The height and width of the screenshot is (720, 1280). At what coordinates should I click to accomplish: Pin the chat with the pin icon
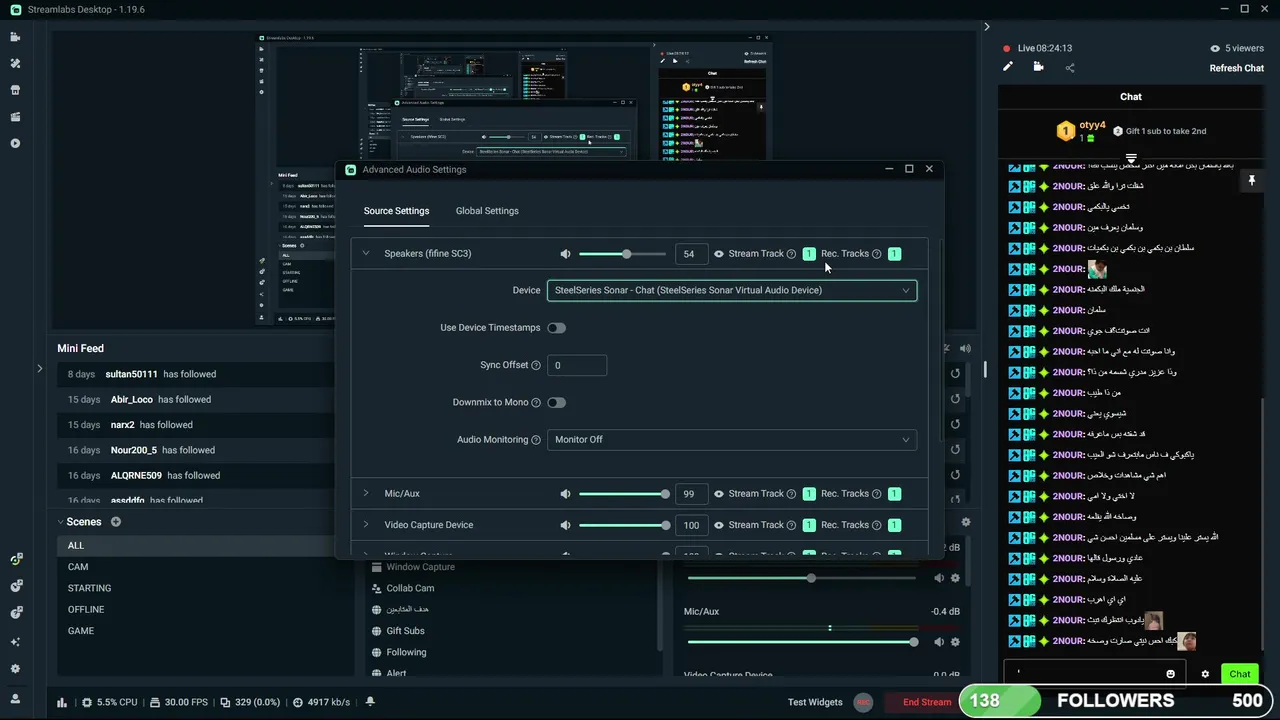pyautogui.click(x=1251, y=180)
